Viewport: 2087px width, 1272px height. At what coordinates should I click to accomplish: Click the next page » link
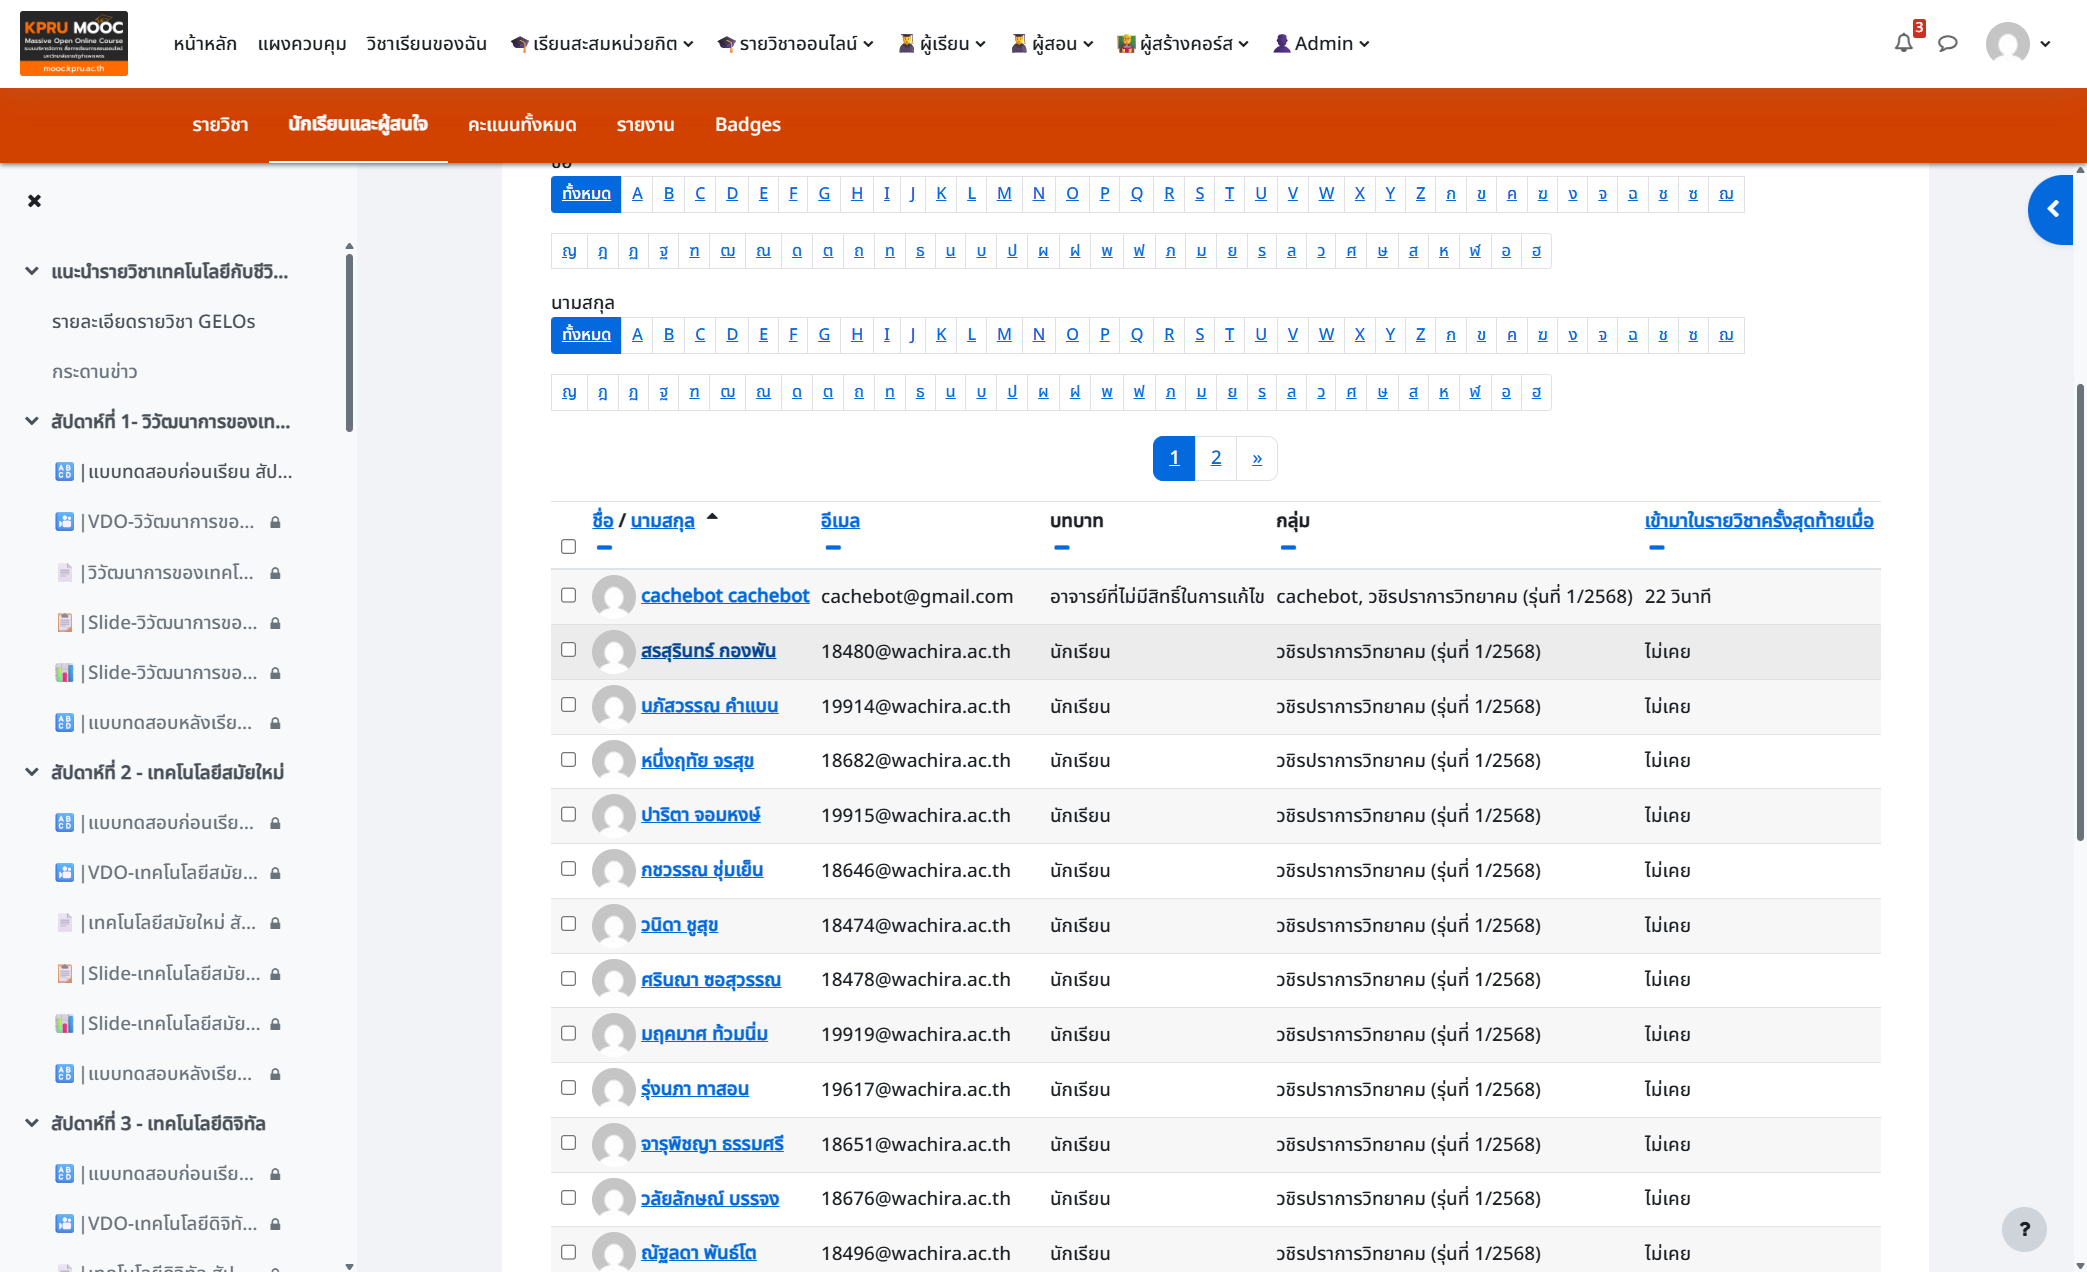[x=1257, y=458]
